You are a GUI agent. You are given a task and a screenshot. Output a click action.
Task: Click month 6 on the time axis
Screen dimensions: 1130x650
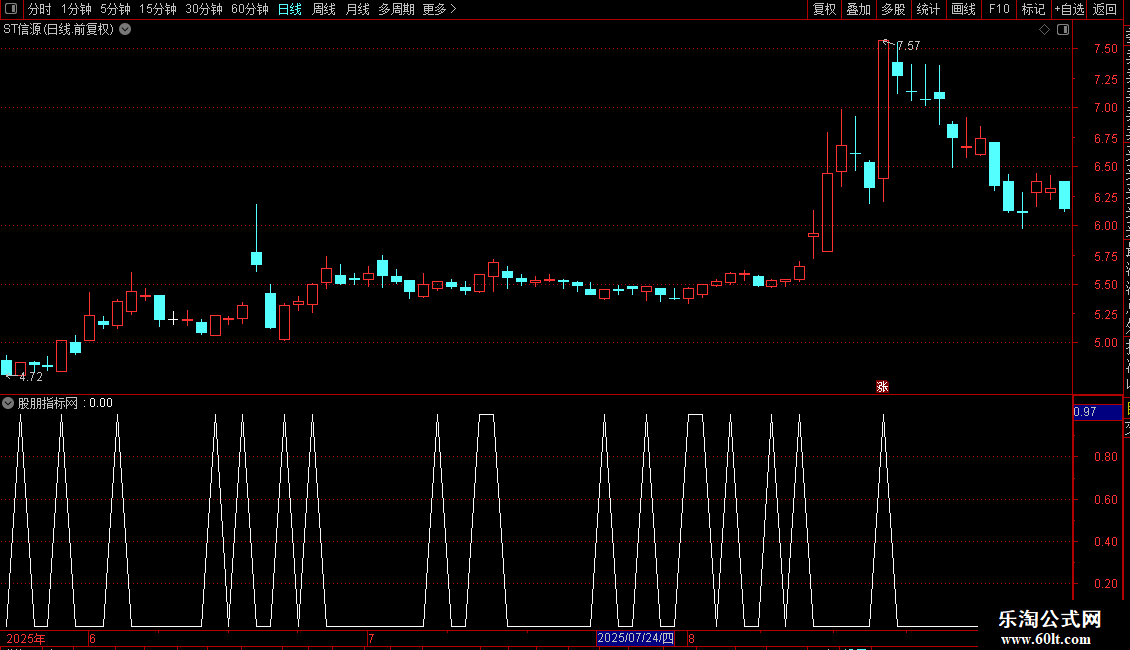92,638
